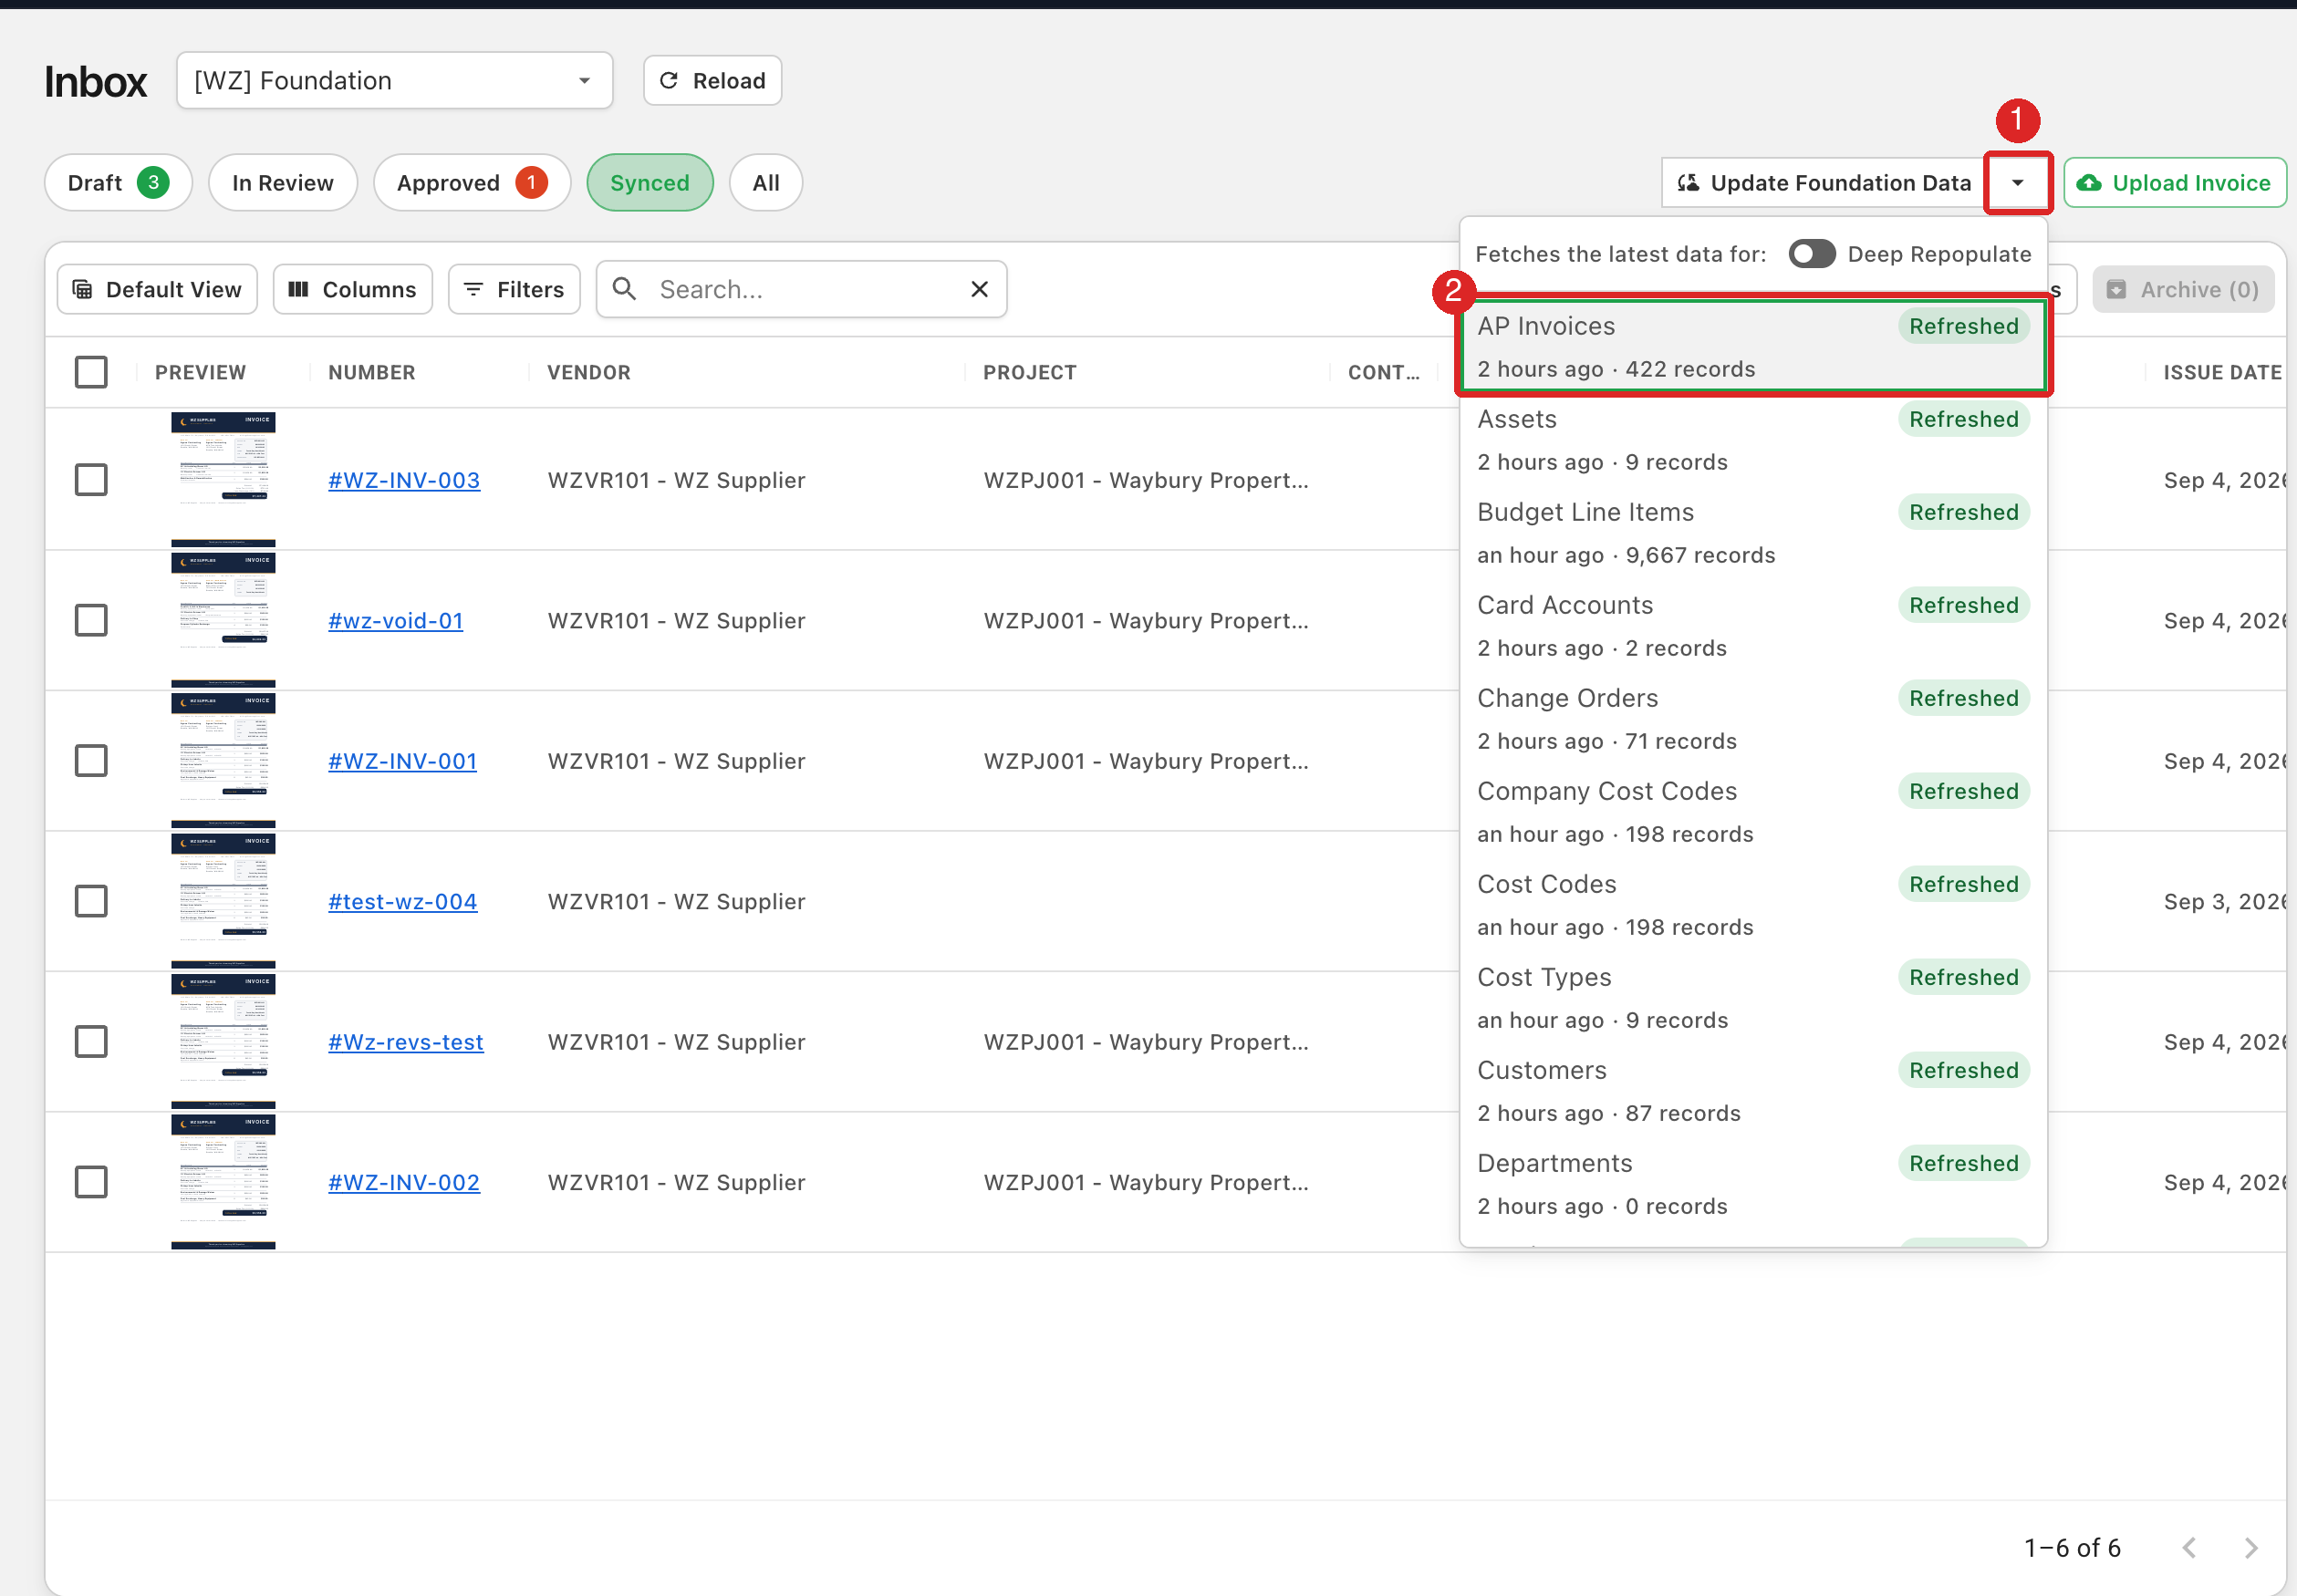Check the box for #wz-void-01
Image resolution: width=2297 pixels, height=1596 pixels.
pyautogui.click(x=91, y=620)
